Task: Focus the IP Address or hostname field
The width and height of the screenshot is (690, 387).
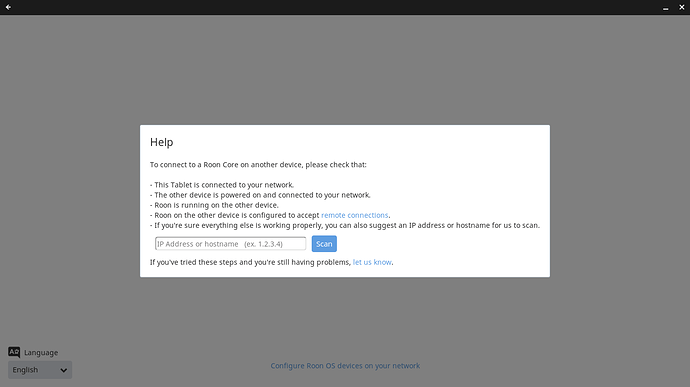Action: click(230, 243)
